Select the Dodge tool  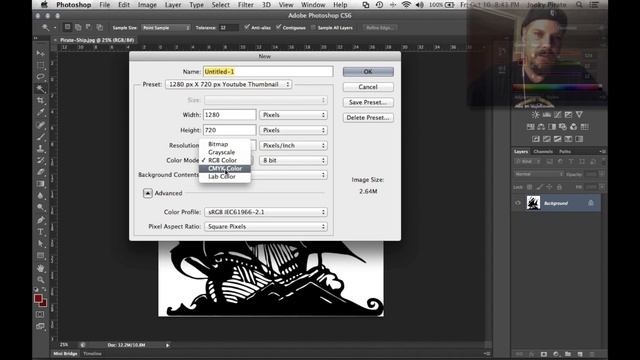[x=40, y=208]
